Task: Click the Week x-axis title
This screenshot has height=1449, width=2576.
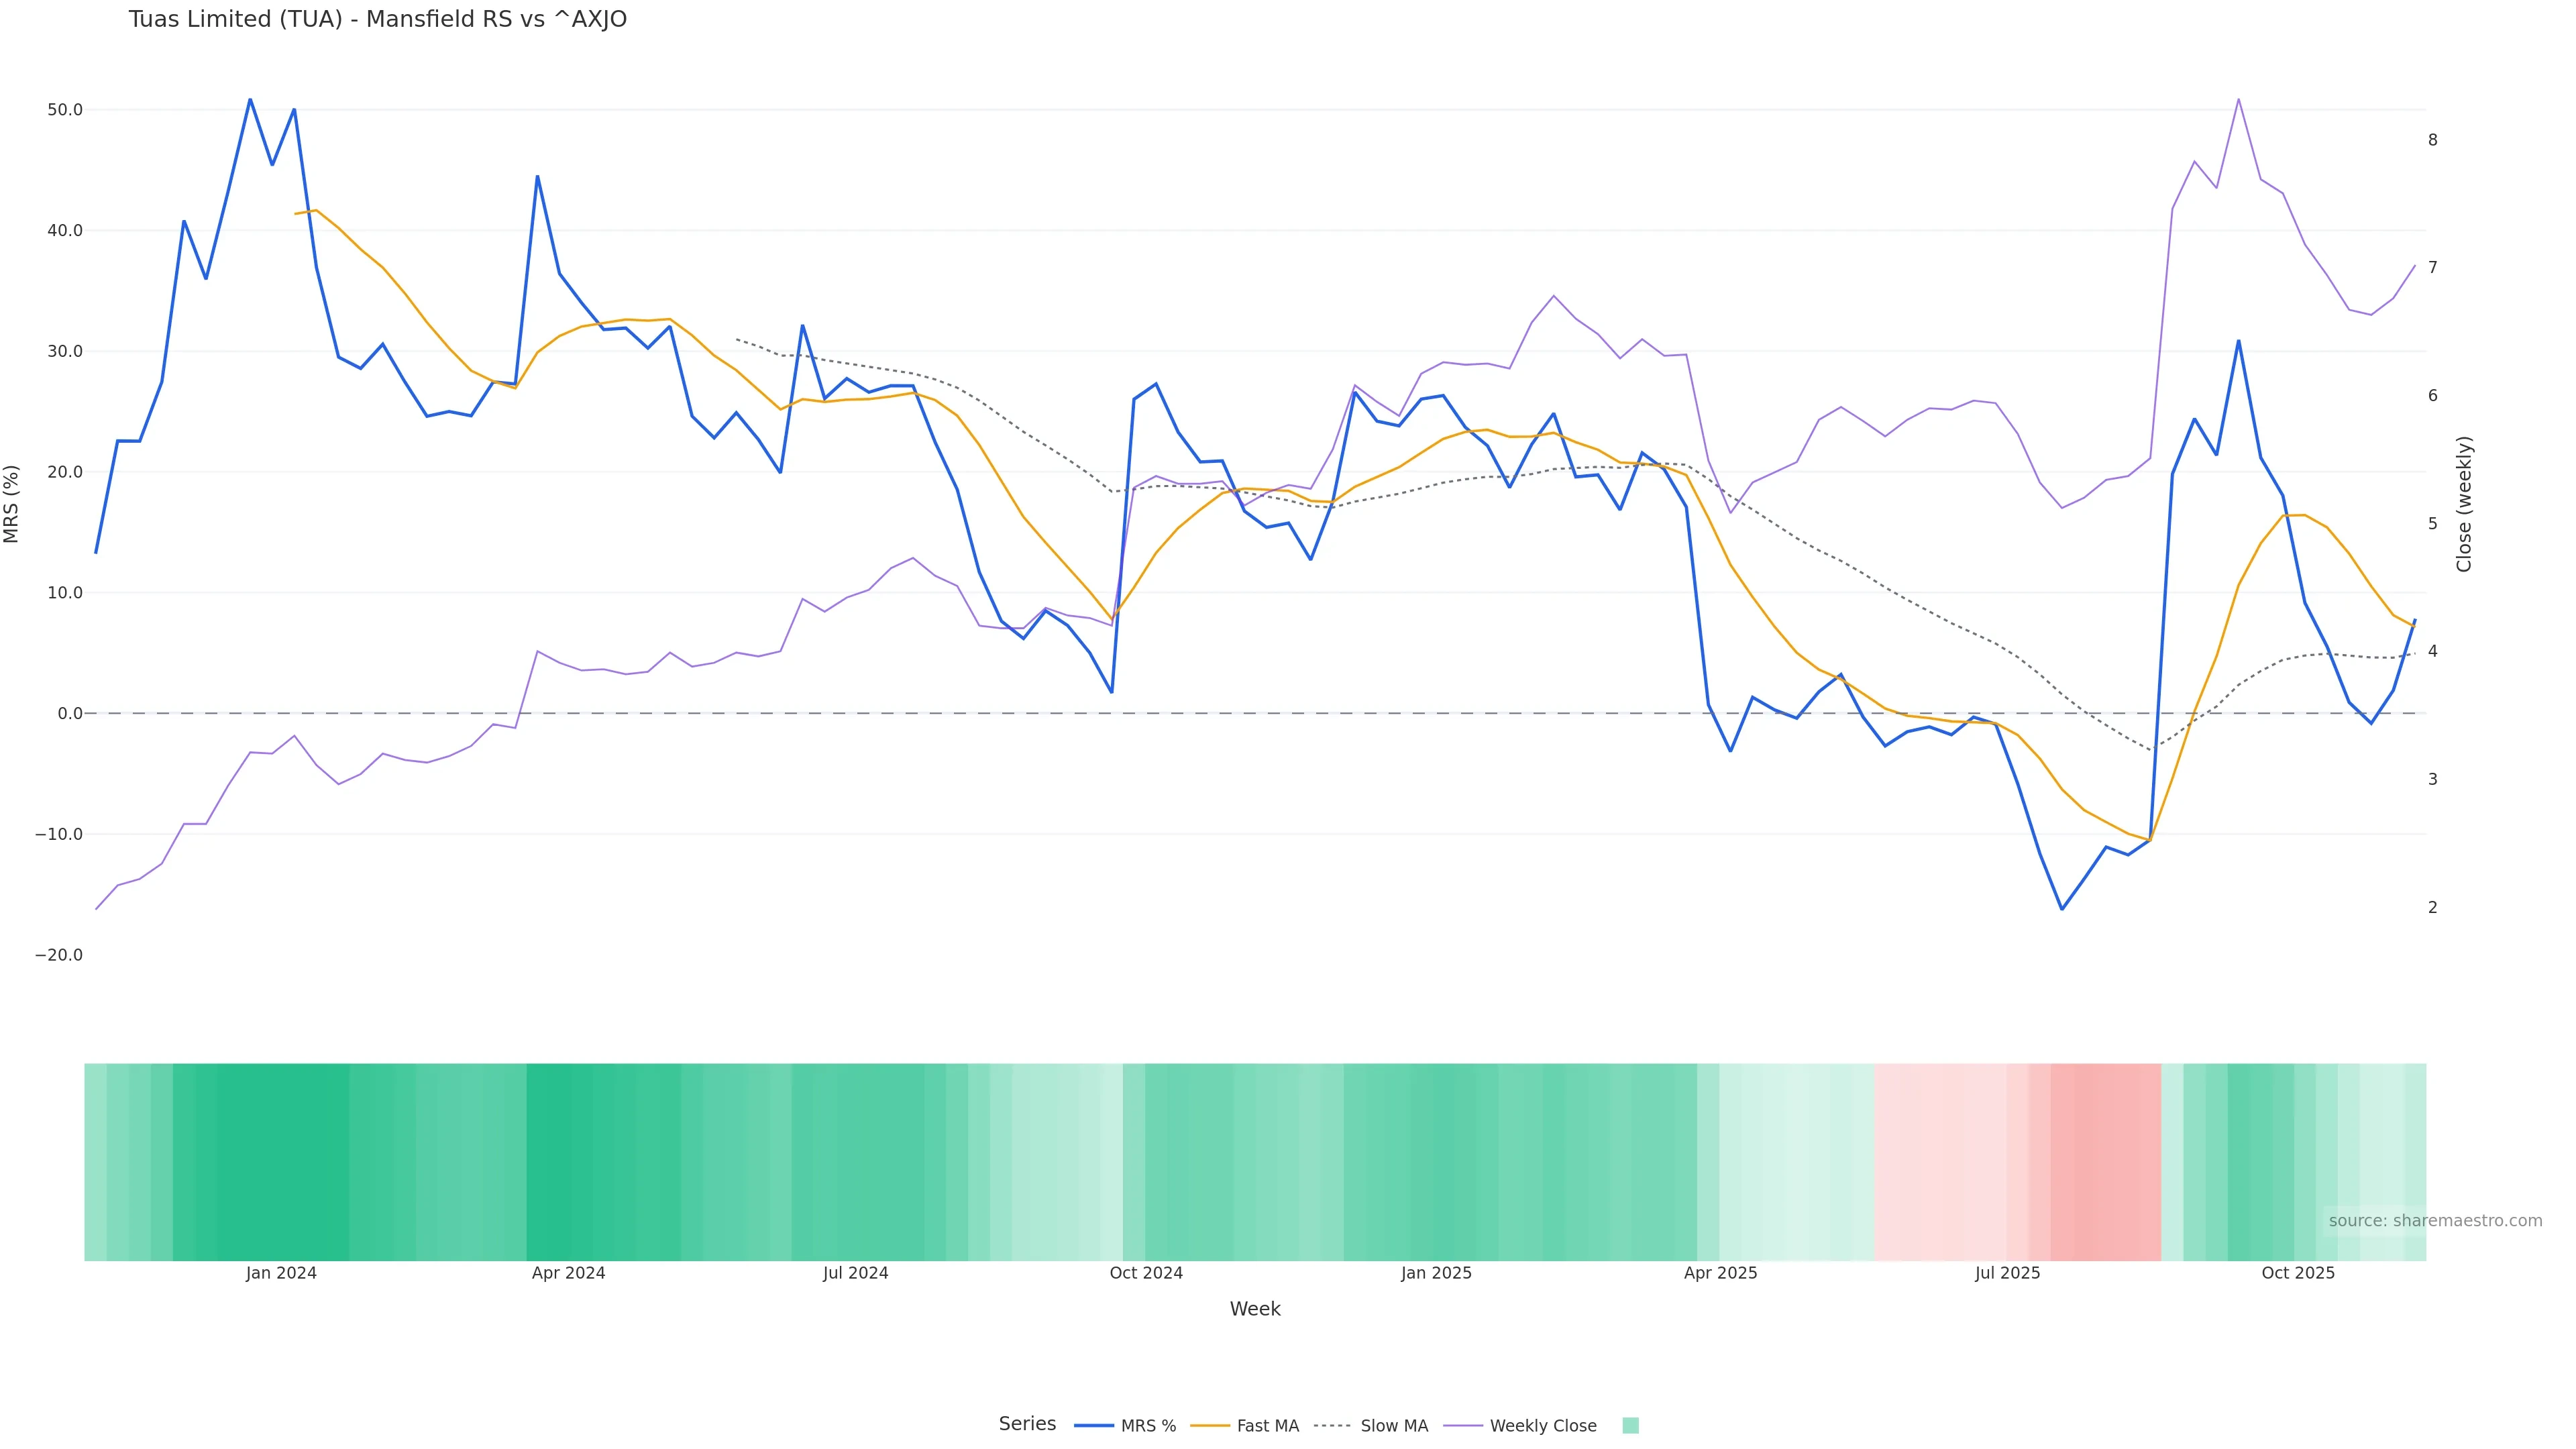Action: 1255,1309
